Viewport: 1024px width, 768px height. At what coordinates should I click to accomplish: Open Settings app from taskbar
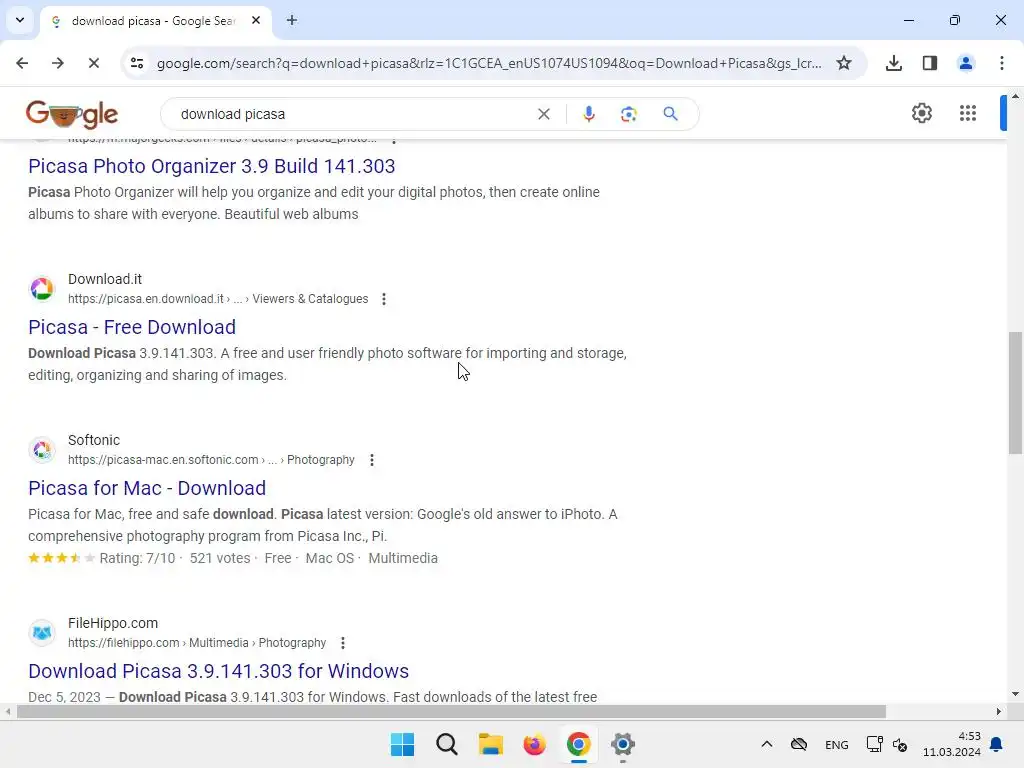coord(622,744)
